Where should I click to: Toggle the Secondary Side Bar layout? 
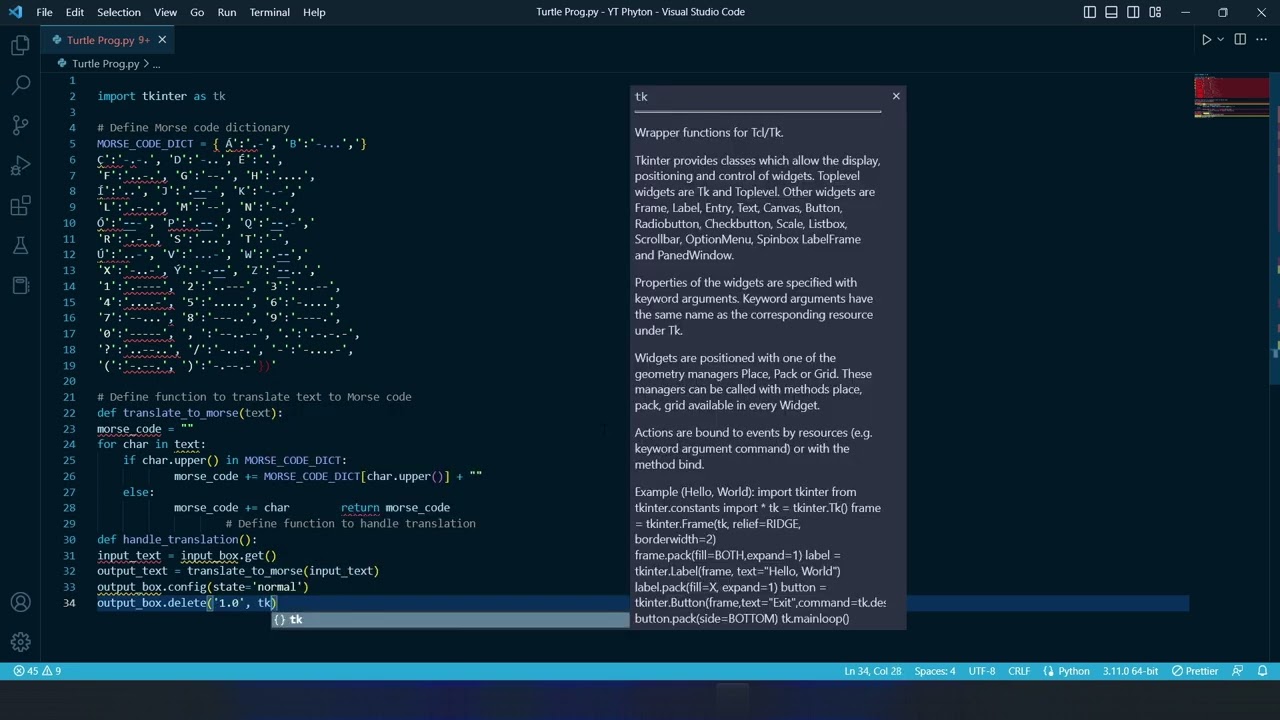tap(1134, 12)
